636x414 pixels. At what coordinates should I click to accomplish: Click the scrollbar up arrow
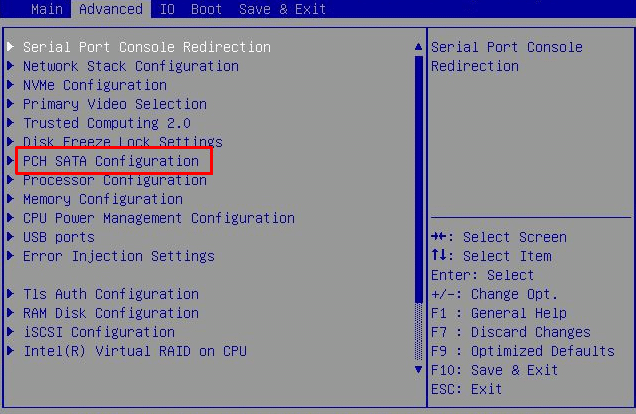[x=418, y=47]
